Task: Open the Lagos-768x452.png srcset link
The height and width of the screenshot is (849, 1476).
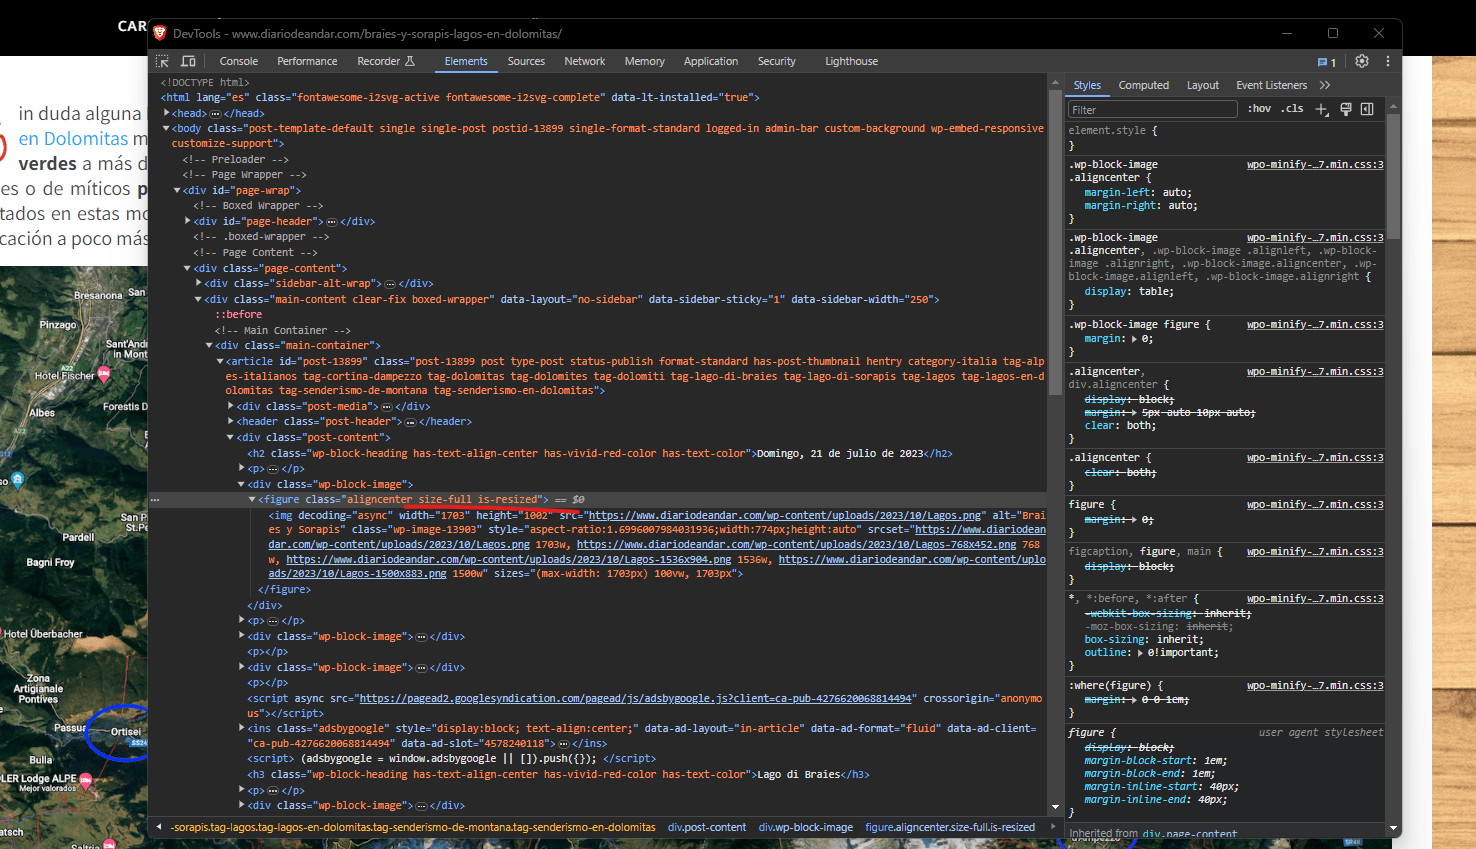Action: coord(796,544)
